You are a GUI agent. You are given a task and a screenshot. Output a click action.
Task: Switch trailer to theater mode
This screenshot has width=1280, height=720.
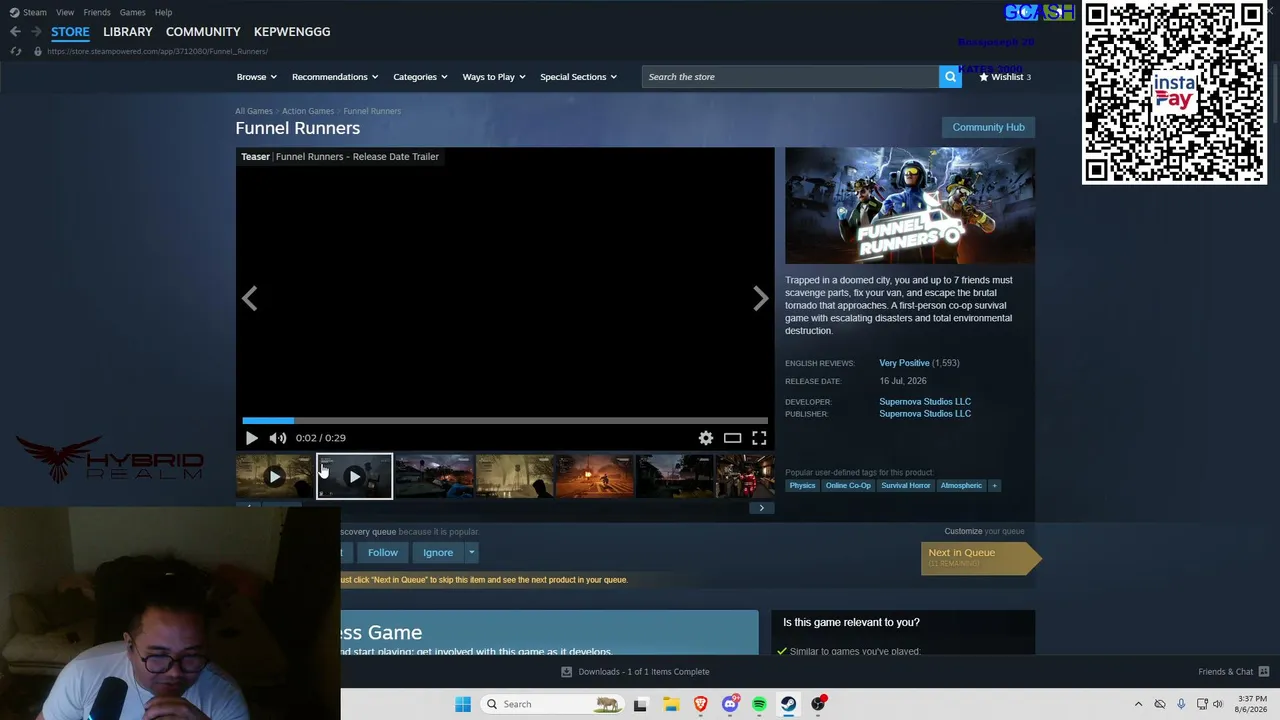(x=733, y=438)
